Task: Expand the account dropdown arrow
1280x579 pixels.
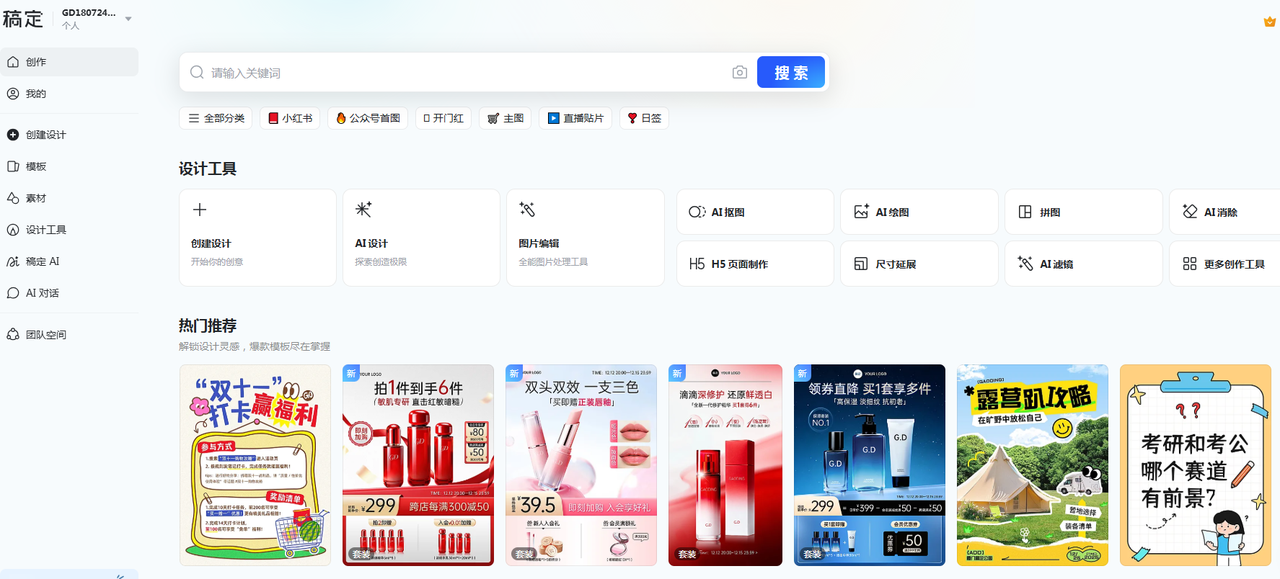Action: tap(128, 19)
